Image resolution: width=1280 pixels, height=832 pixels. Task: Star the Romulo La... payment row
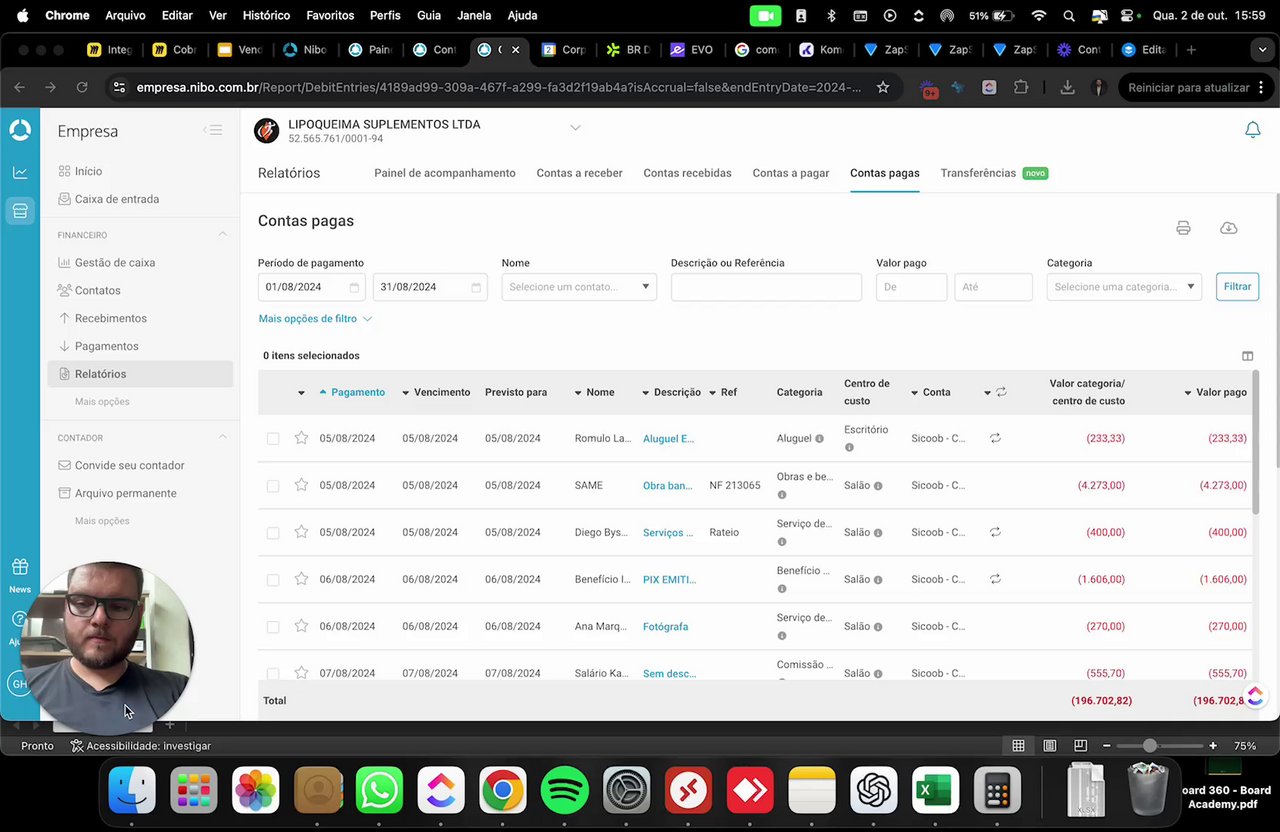pyautogui.click(x=301, y=438)
